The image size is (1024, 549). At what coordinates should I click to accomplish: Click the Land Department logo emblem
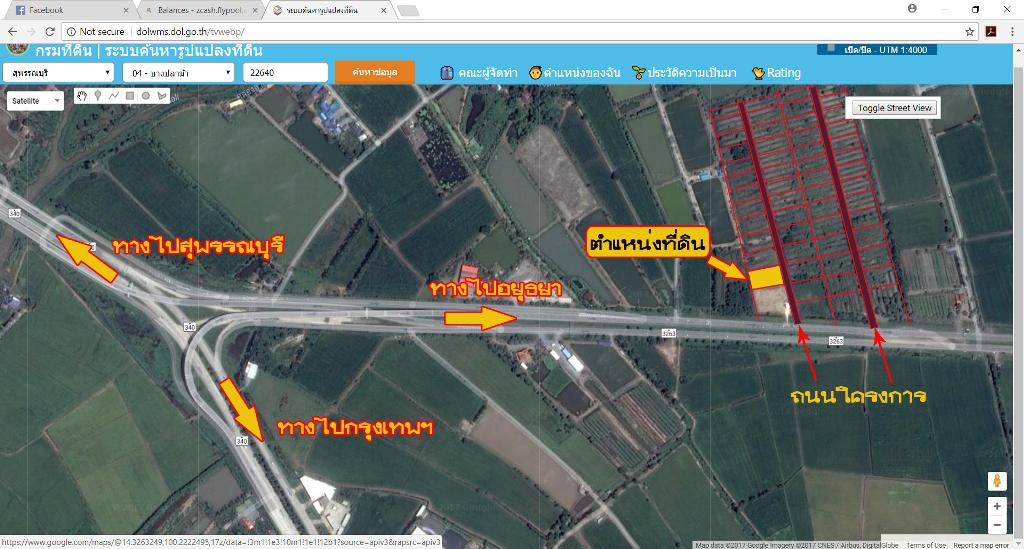pyautogui.click(x=17, y=50)
